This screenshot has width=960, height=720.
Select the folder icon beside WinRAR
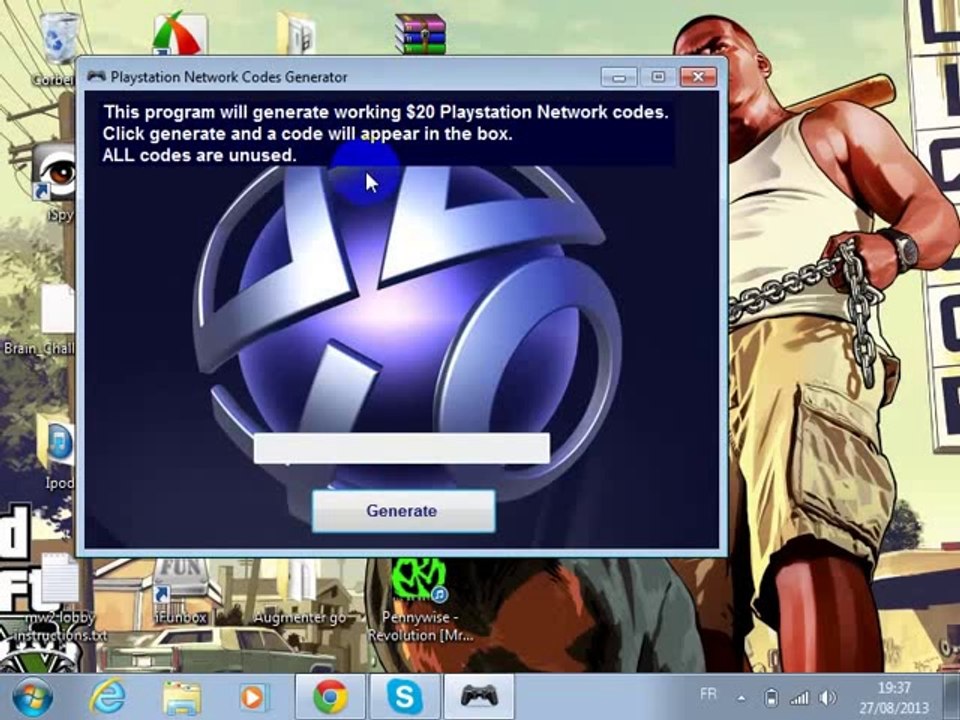(296, 33)
